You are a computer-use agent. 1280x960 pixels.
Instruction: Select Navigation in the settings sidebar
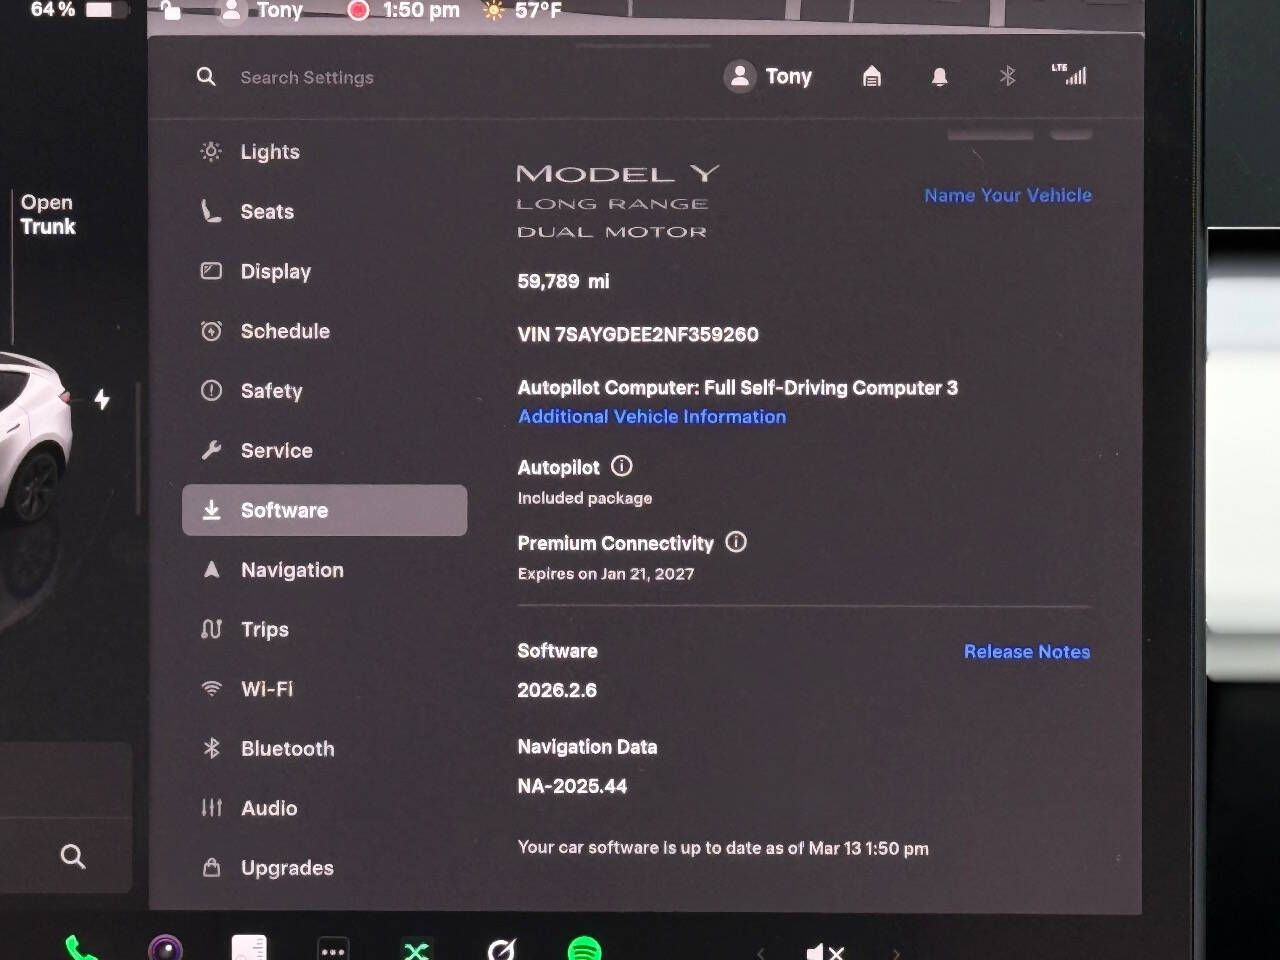tap(292, 570)
